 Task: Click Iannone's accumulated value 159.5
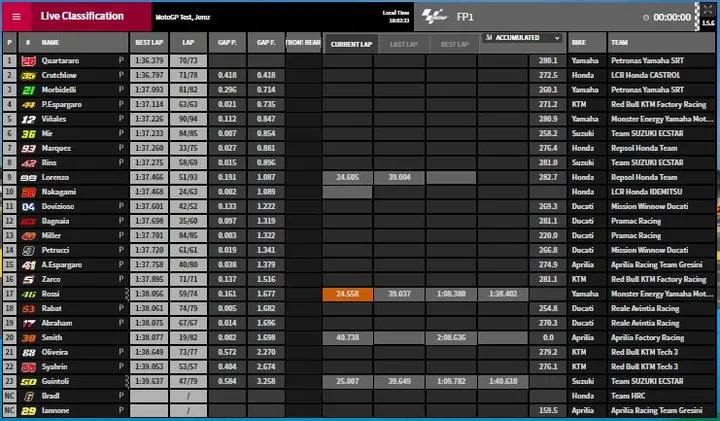pos(548,411)
